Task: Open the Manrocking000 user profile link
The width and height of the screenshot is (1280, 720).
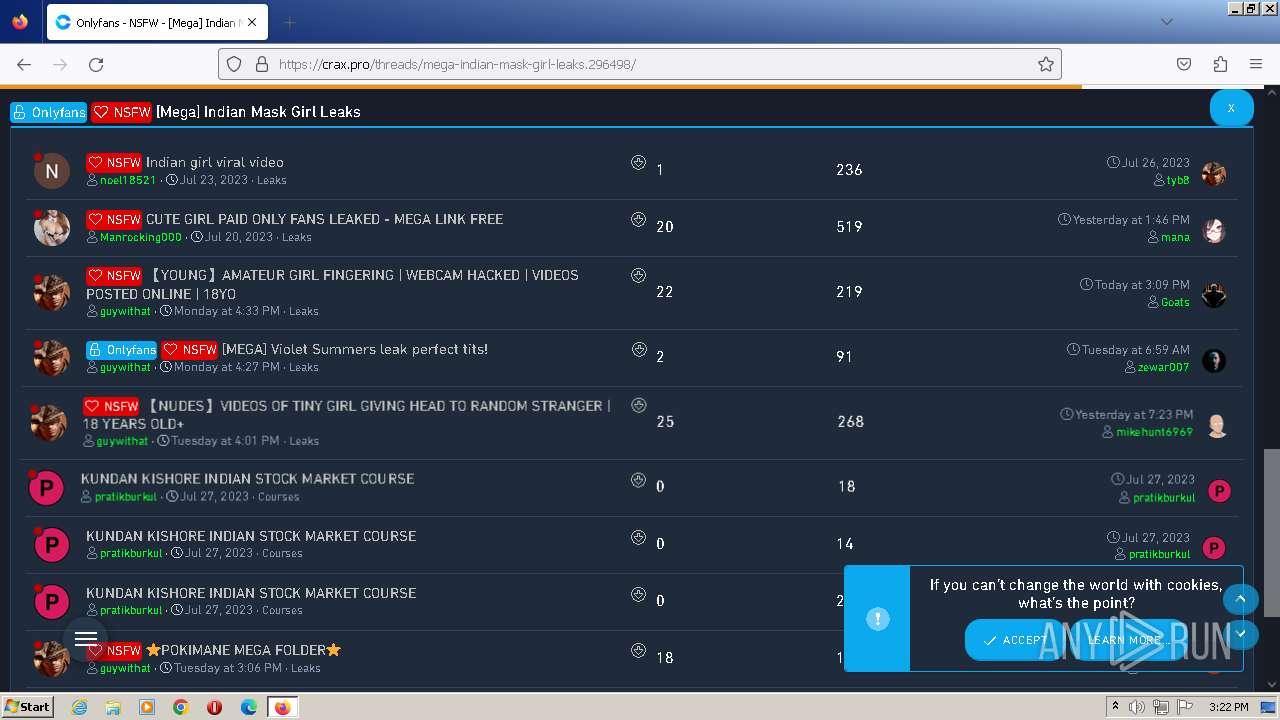Action: 141,238
